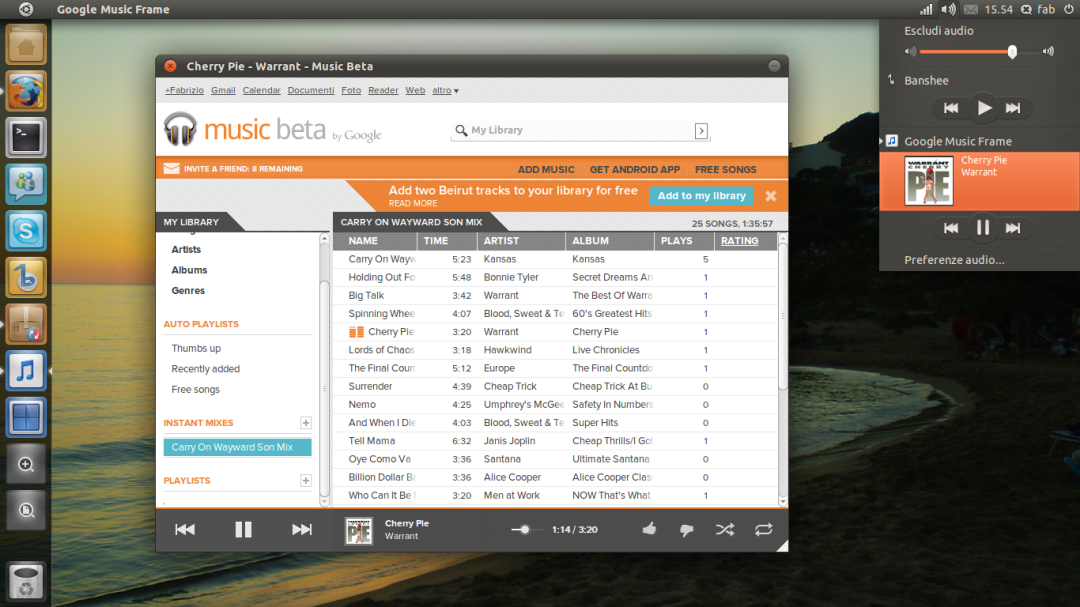1080x607 pixels.
Task: Give thumbs down to Cherry Pie
Action: coord(687,530)
